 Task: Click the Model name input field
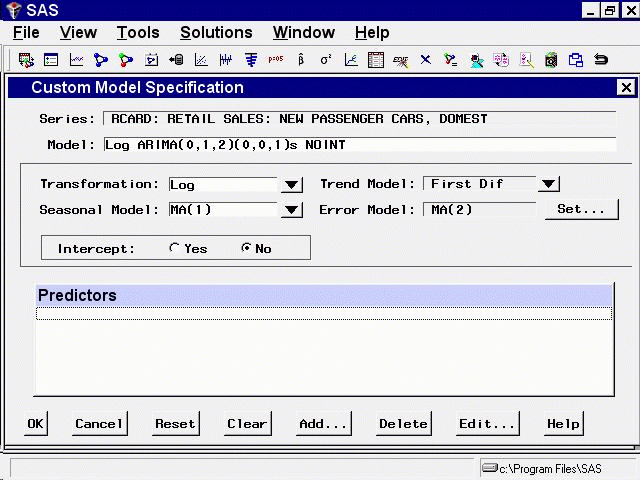[x=360, y=144]
